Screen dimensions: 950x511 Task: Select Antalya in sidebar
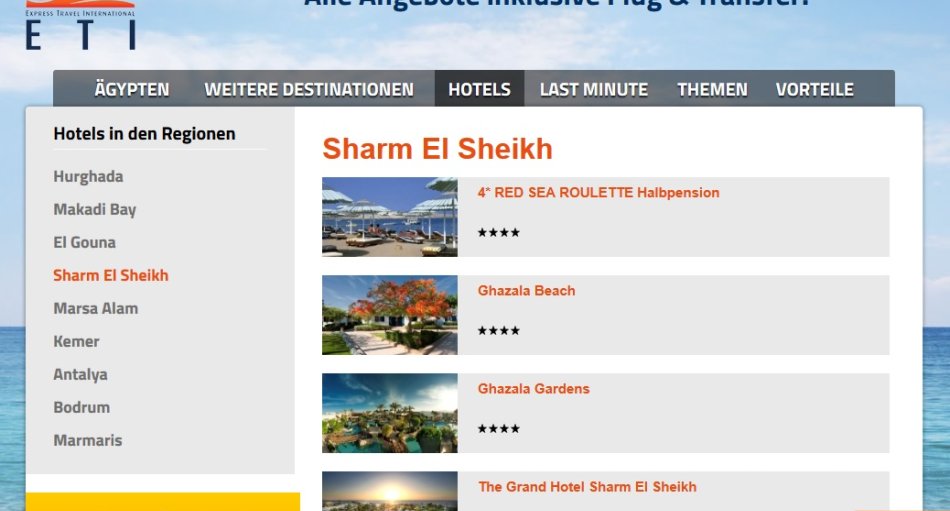[x=80, y=375]
